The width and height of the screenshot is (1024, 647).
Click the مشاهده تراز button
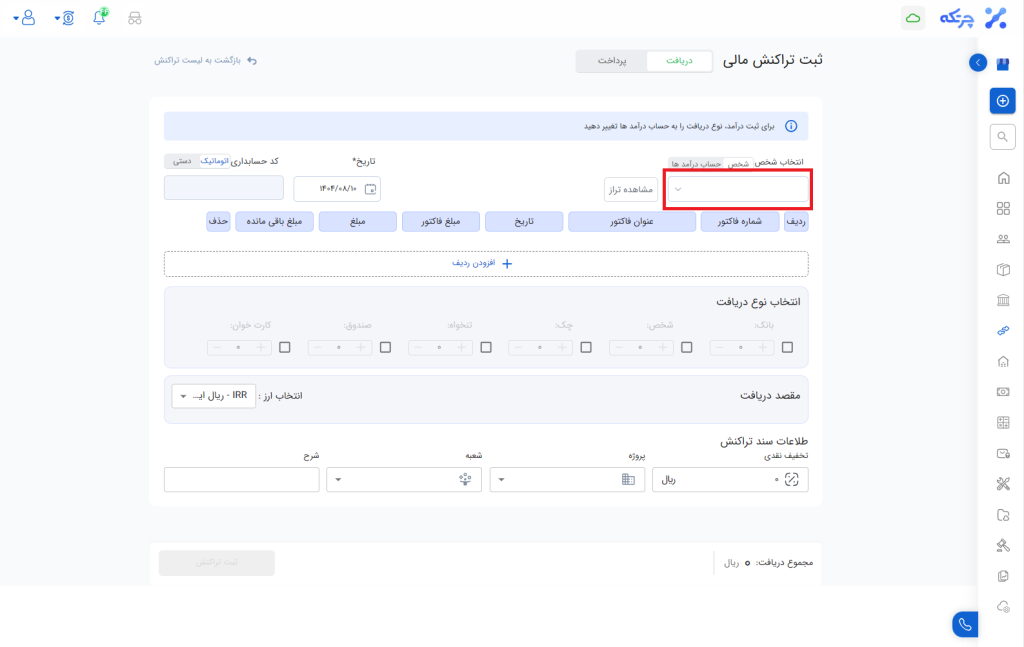coord(631,189)
